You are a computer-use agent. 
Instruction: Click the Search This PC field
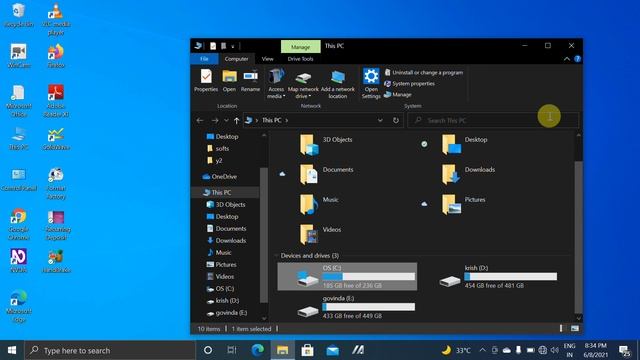[493, 120]
